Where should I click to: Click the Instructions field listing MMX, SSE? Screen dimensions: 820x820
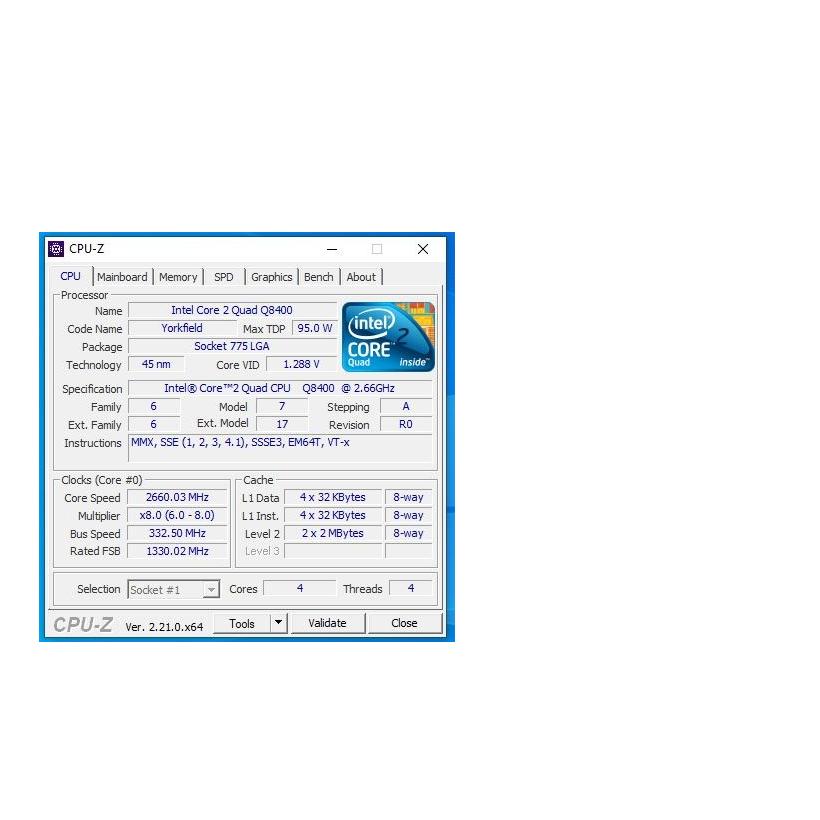[x=280, y=448]
